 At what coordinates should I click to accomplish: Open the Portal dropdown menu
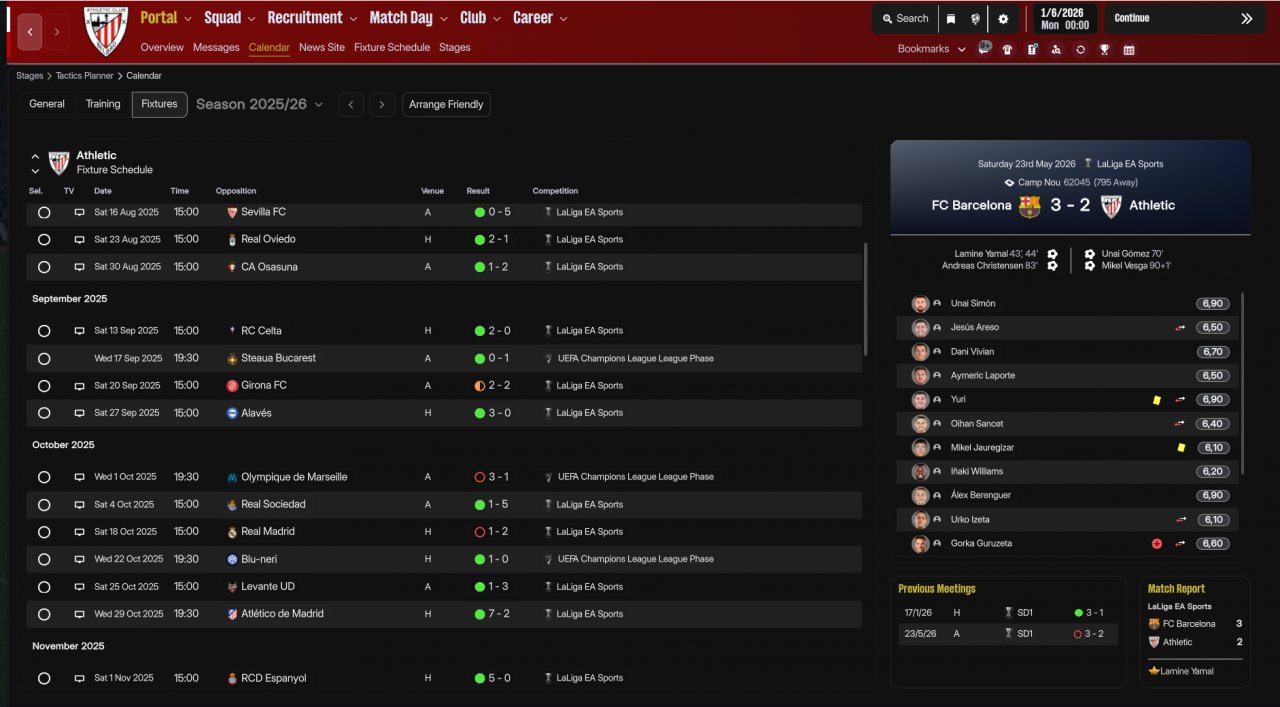[166, 18]
